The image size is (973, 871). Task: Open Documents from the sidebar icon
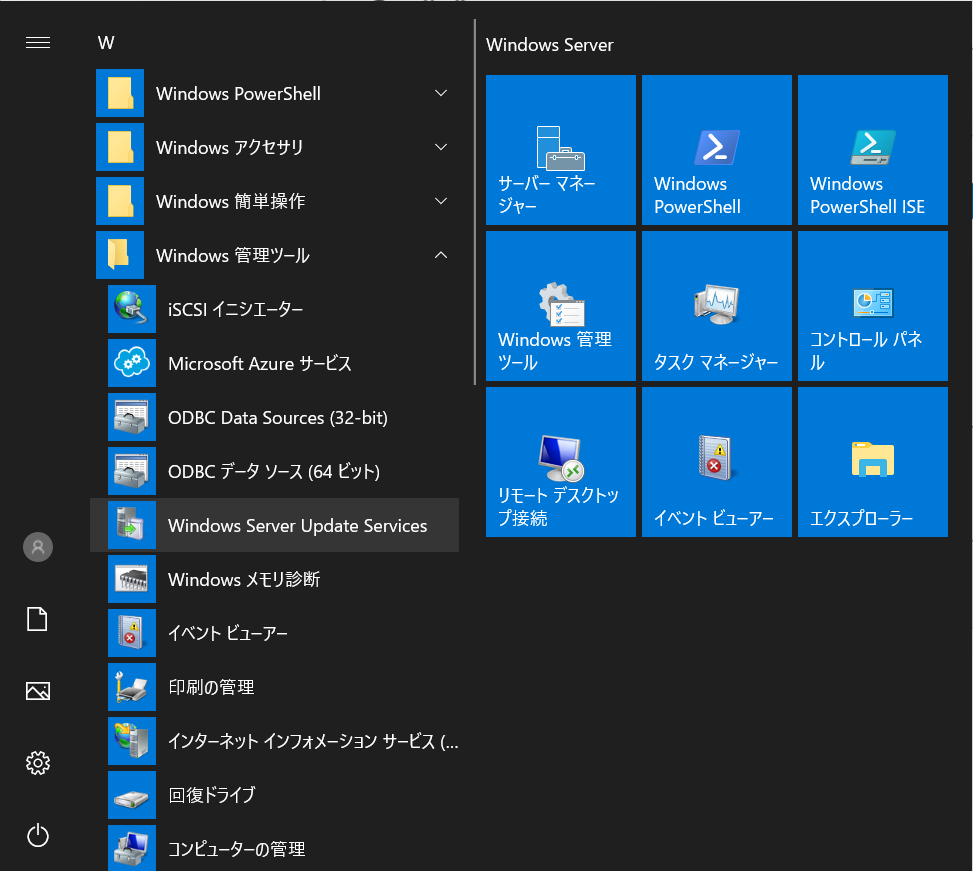pos(37,619)
